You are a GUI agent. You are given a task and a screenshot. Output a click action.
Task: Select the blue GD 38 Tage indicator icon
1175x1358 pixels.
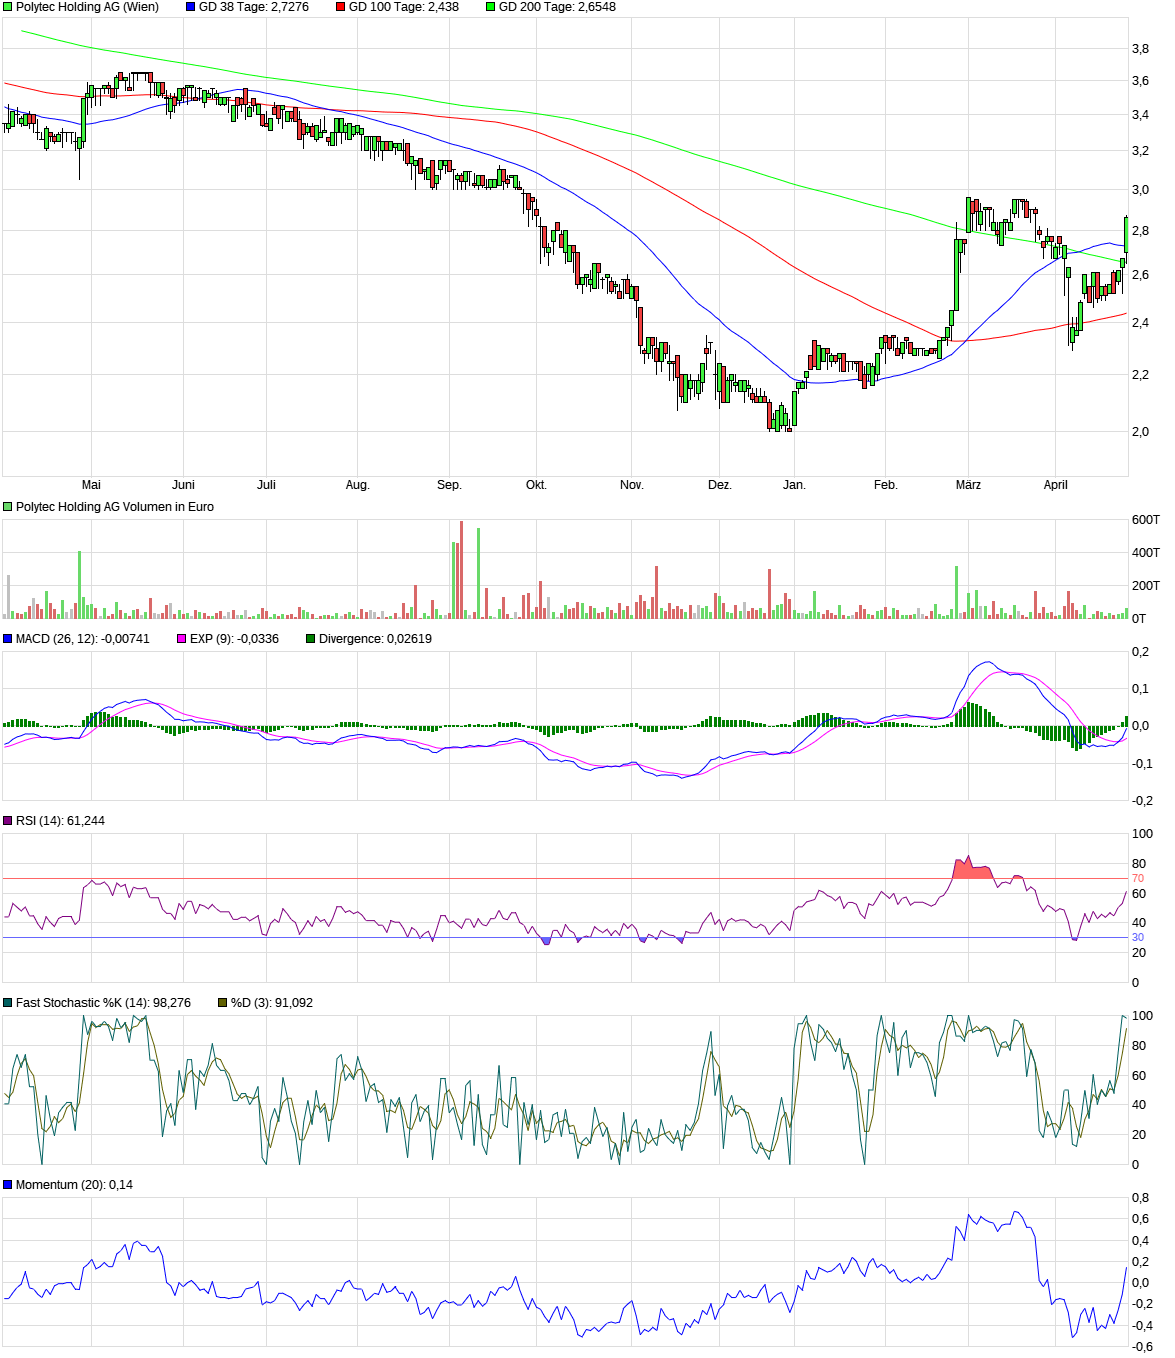tap(190, 6)
